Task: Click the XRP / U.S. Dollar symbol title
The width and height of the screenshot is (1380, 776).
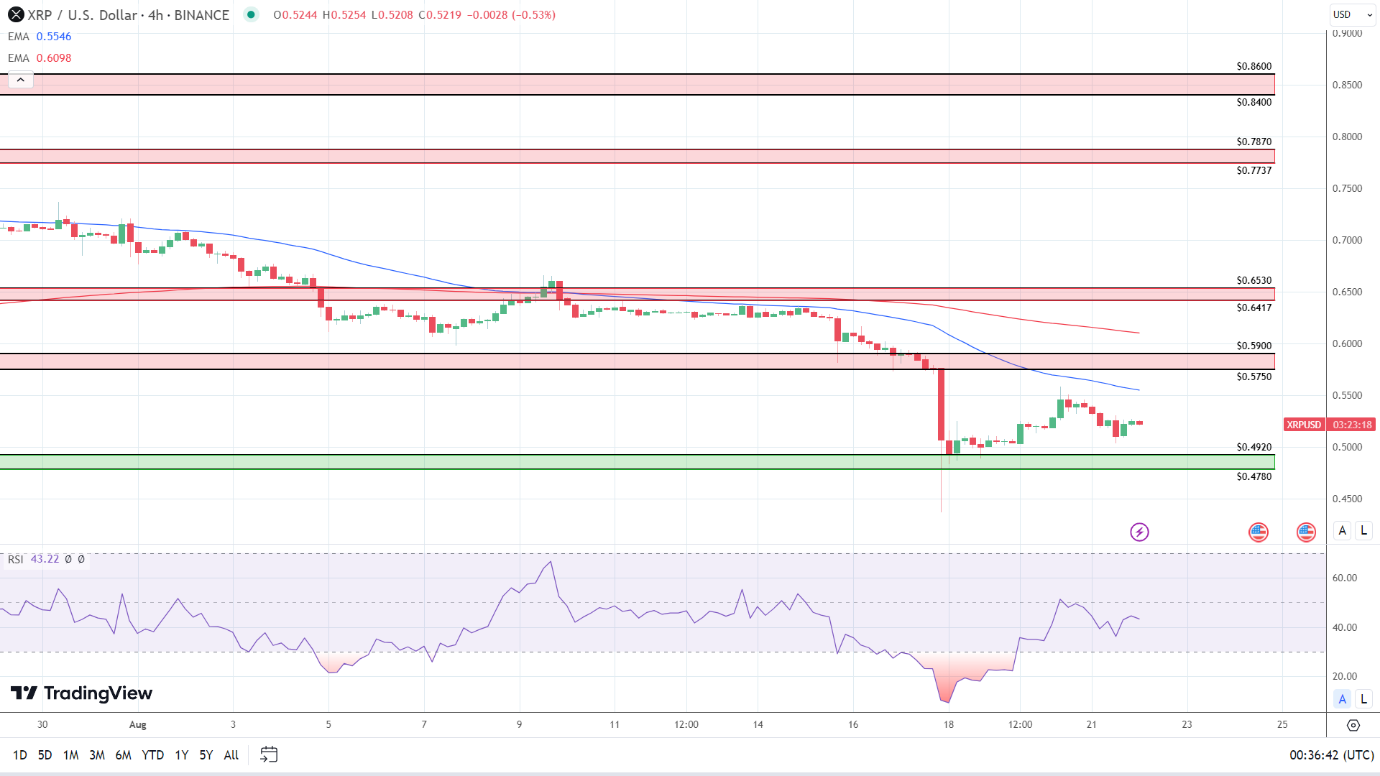Action: (x=130, y=15)
